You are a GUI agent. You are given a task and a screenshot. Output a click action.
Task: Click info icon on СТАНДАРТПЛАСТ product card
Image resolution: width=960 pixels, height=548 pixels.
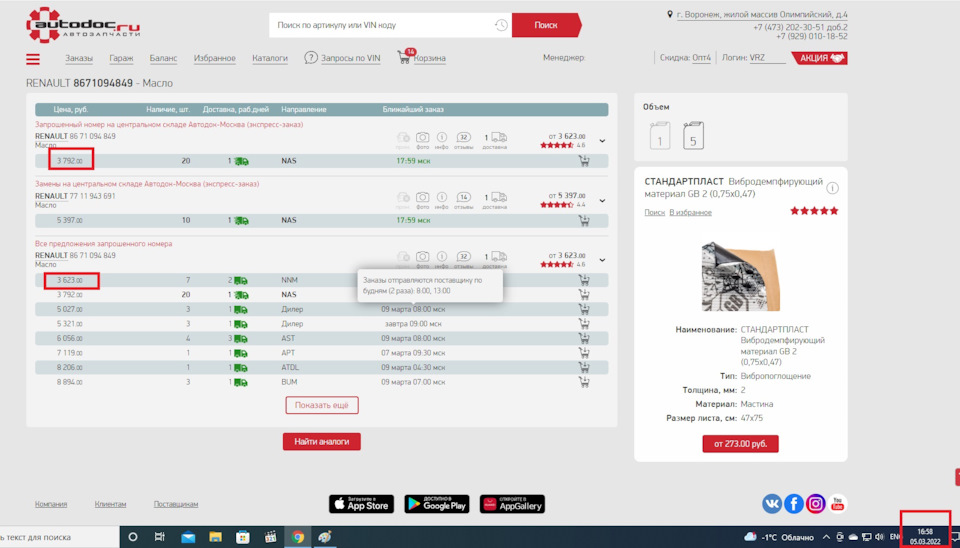[832, 188]
